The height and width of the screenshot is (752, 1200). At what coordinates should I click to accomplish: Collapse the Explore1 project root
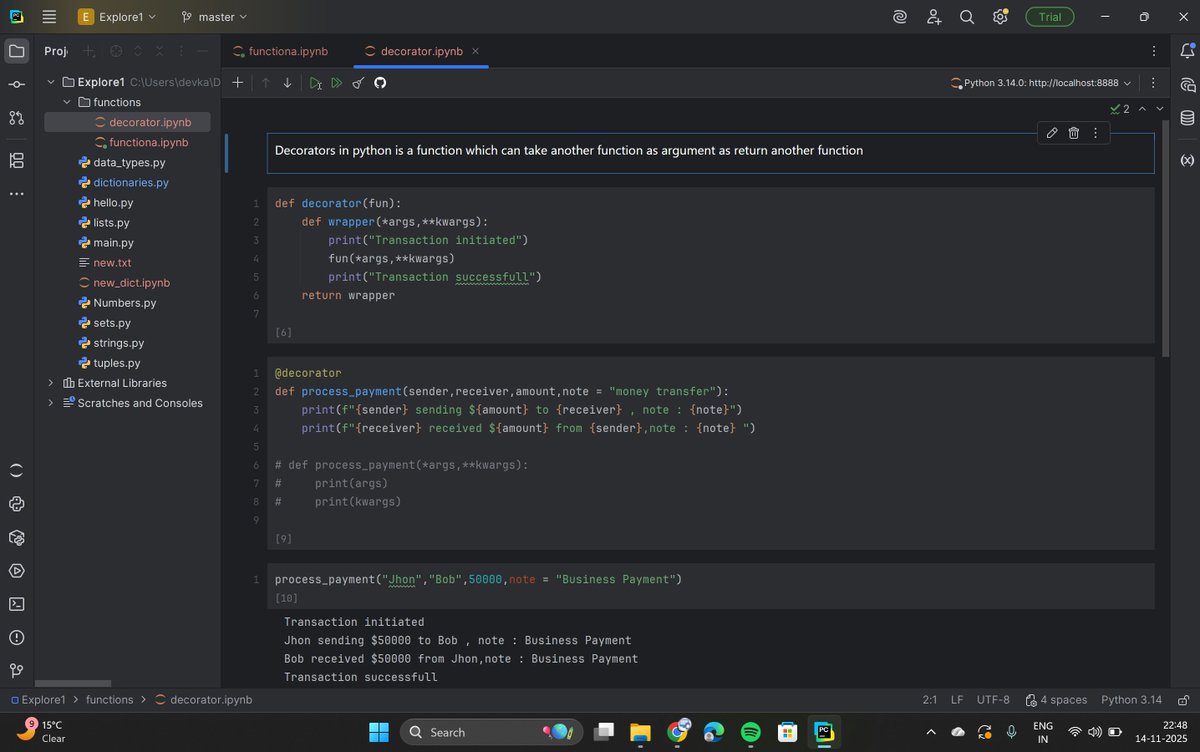coord(51,82)
